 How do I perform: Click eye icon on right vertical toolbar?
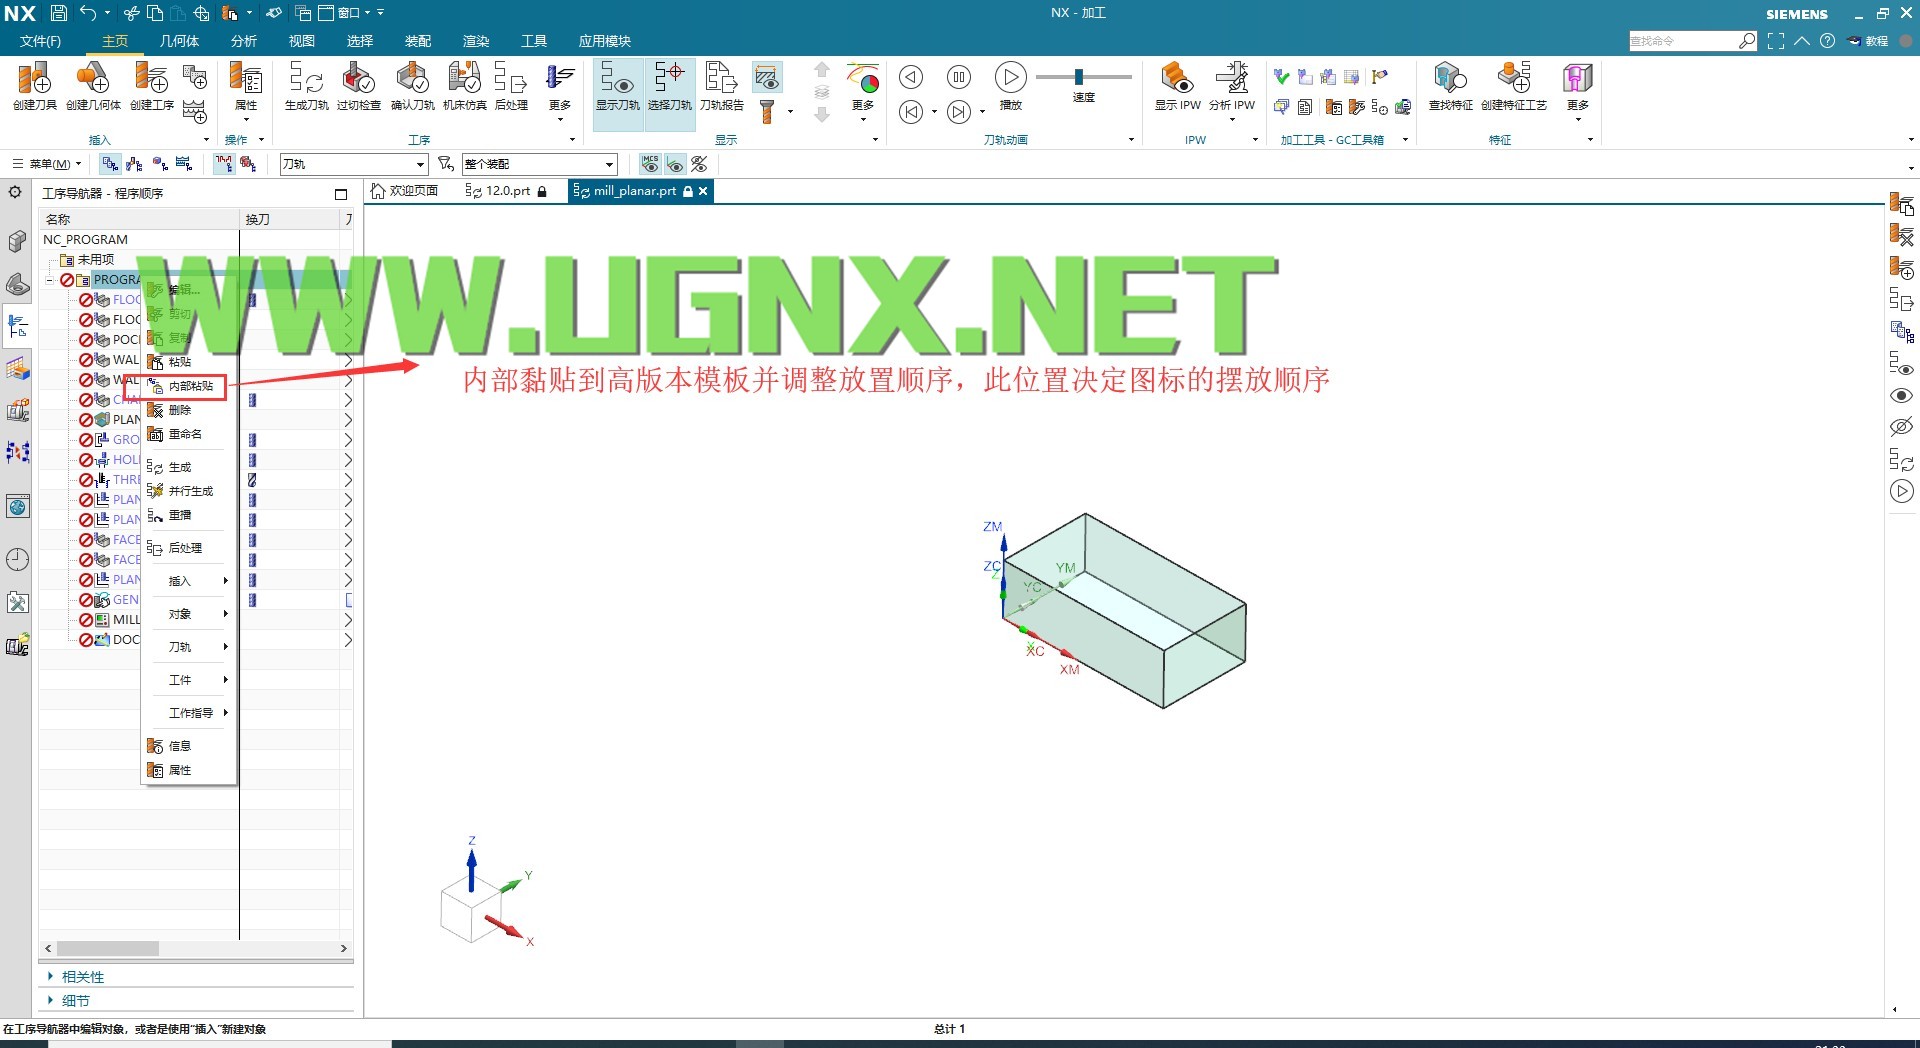[1901, 396]
